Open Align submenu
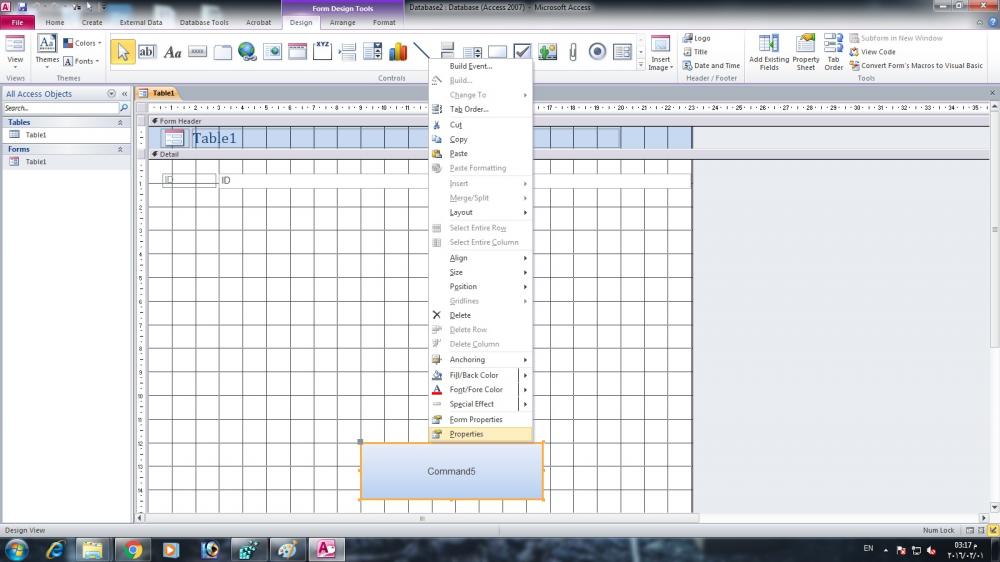Viewport: 1000px width, 562px height. (x=481, y=258)
